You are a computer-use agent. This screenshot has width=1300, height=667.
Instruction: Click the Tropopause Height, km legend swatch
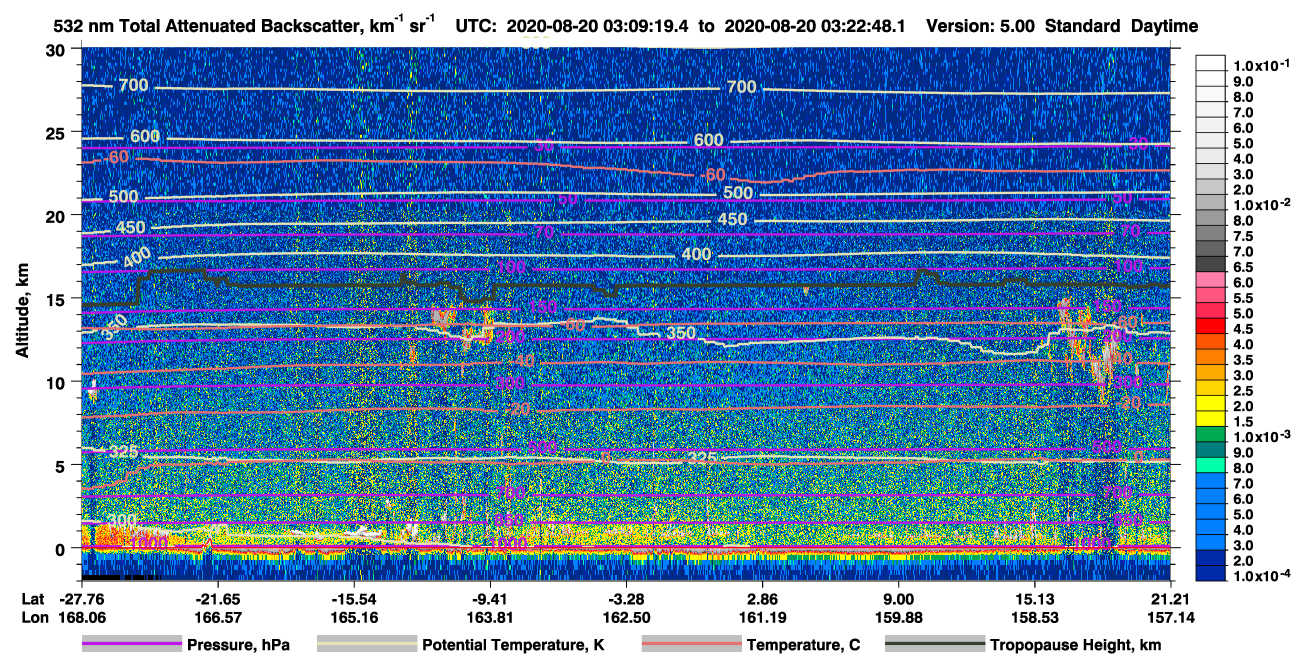point(935,644)
